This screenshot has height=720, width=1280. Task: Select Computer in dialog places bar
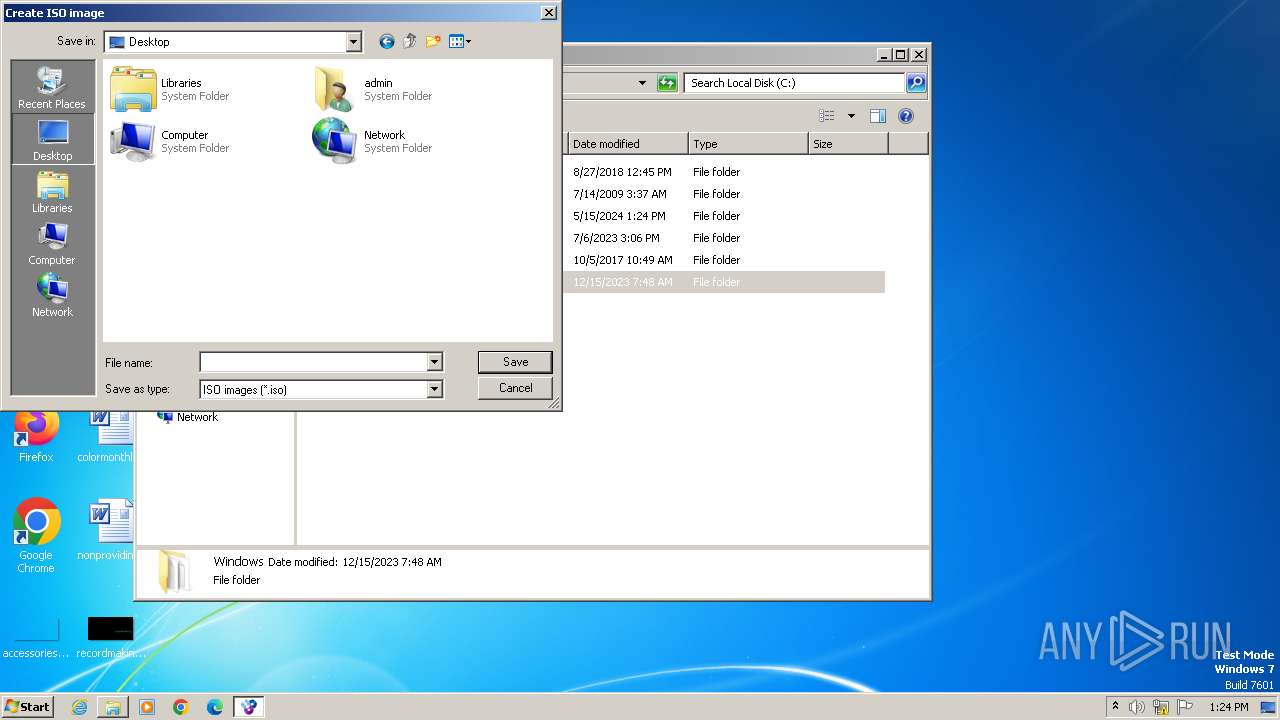pos(52,243)
